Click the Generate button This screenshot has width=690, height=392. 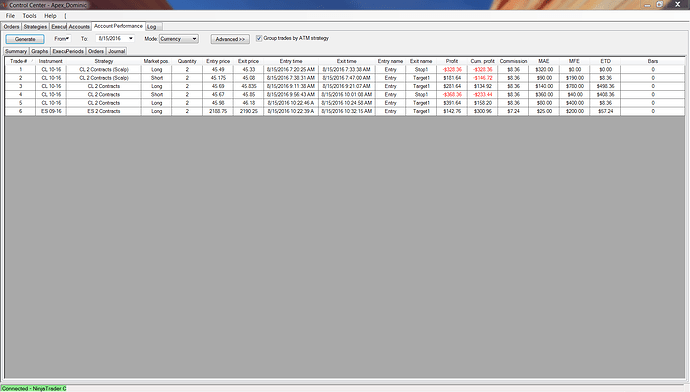pyautogui.click(x=25, y=39)
